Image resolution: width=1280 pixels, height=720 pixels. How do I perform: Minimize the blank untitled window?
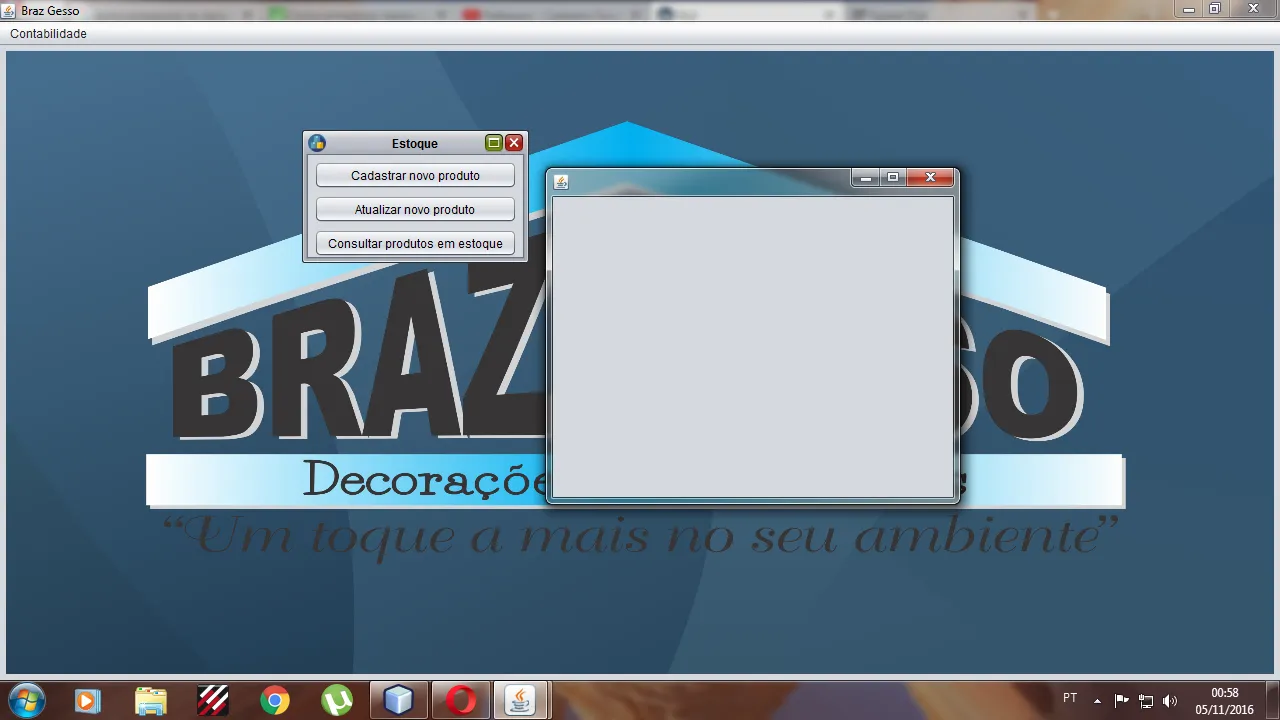click(865, 178)
